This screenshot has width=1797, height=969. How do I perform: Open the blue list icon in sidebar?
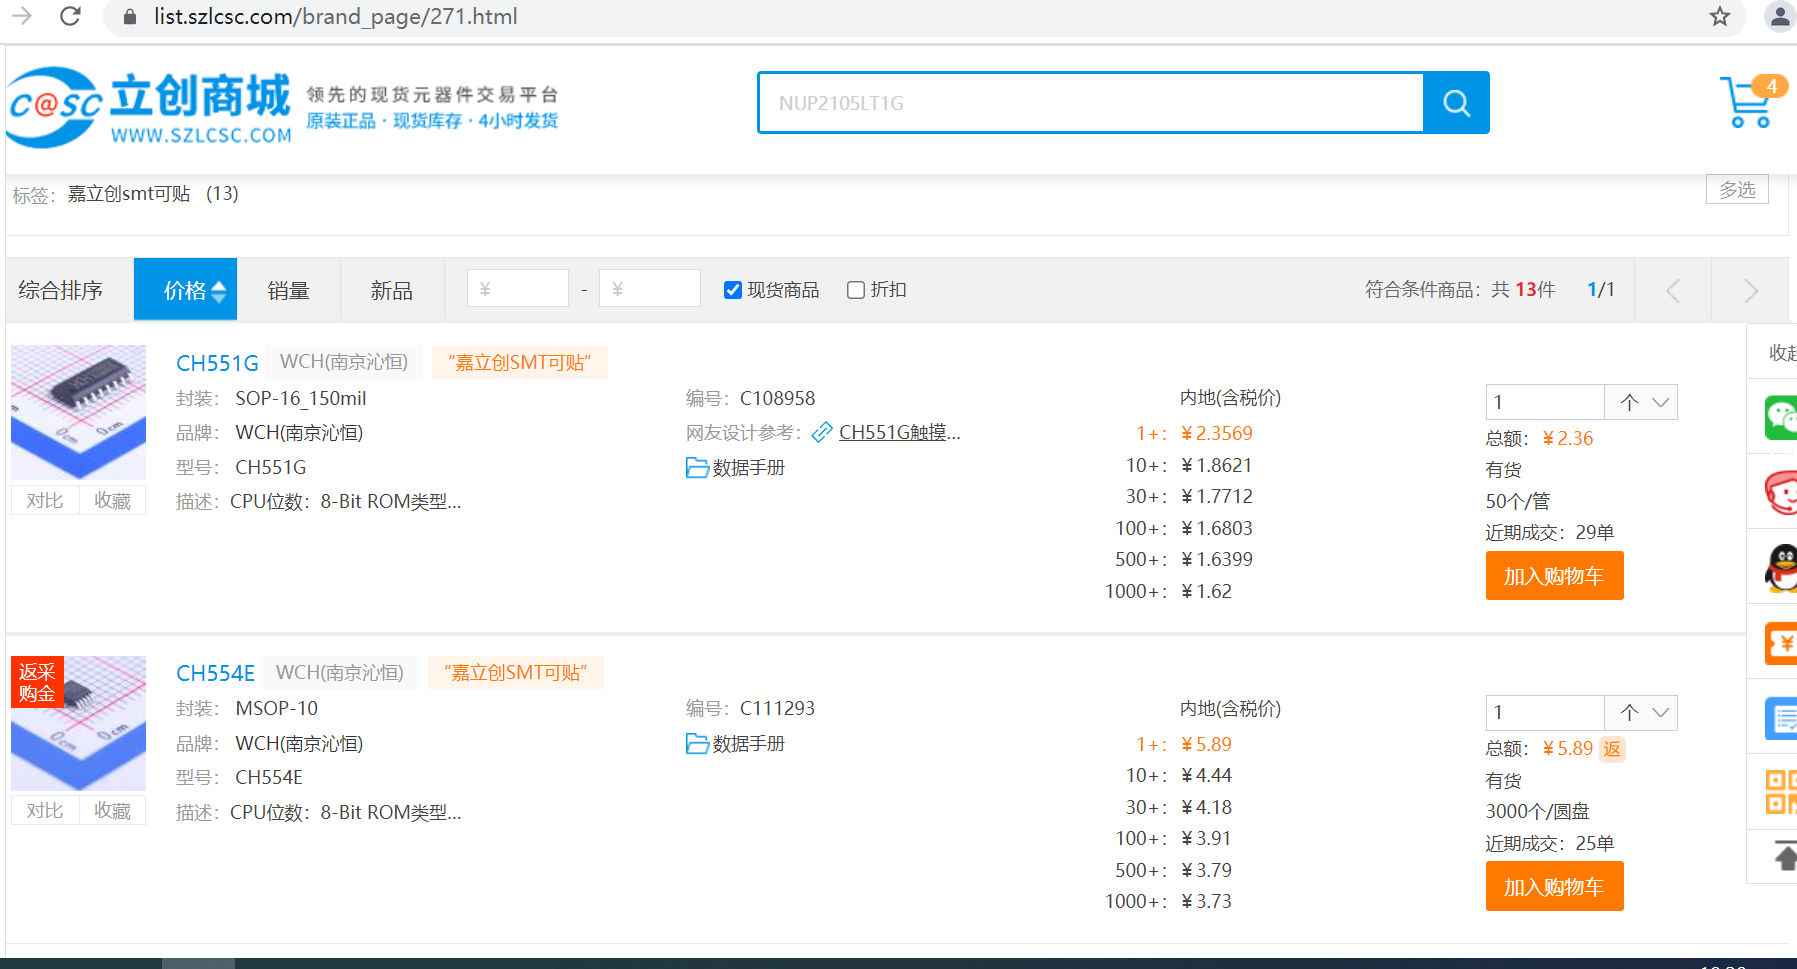tap(1781, 718)
